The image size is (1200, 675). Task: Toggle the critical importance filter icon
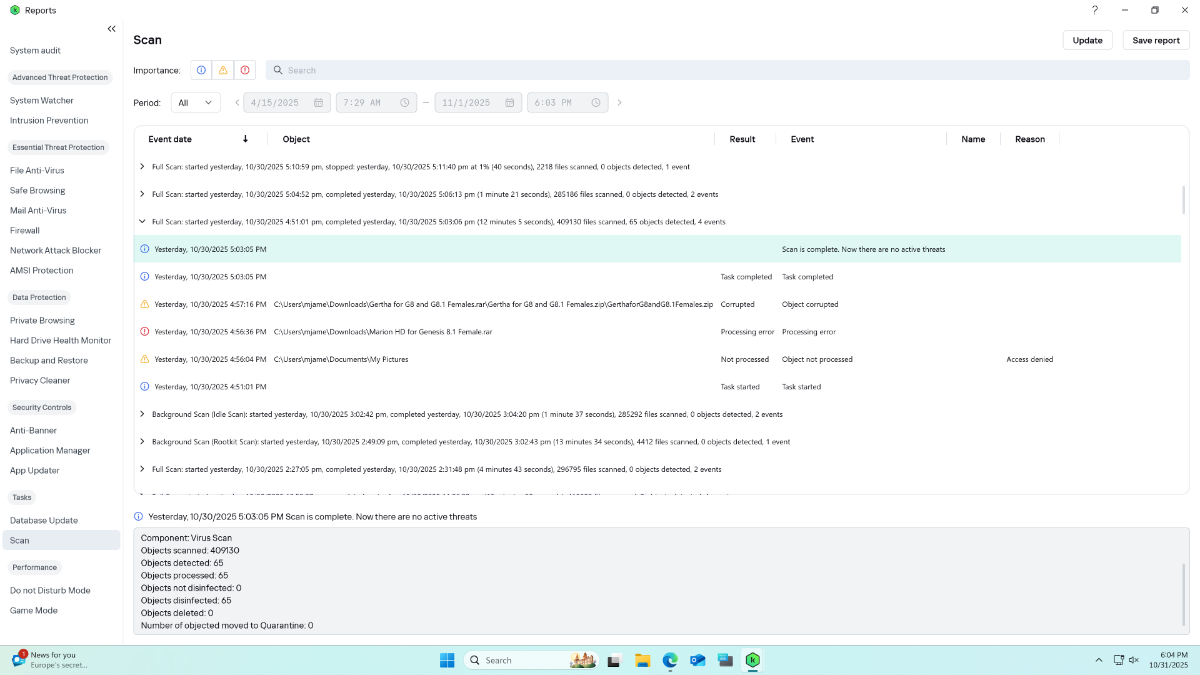click(x=245, y=70)
